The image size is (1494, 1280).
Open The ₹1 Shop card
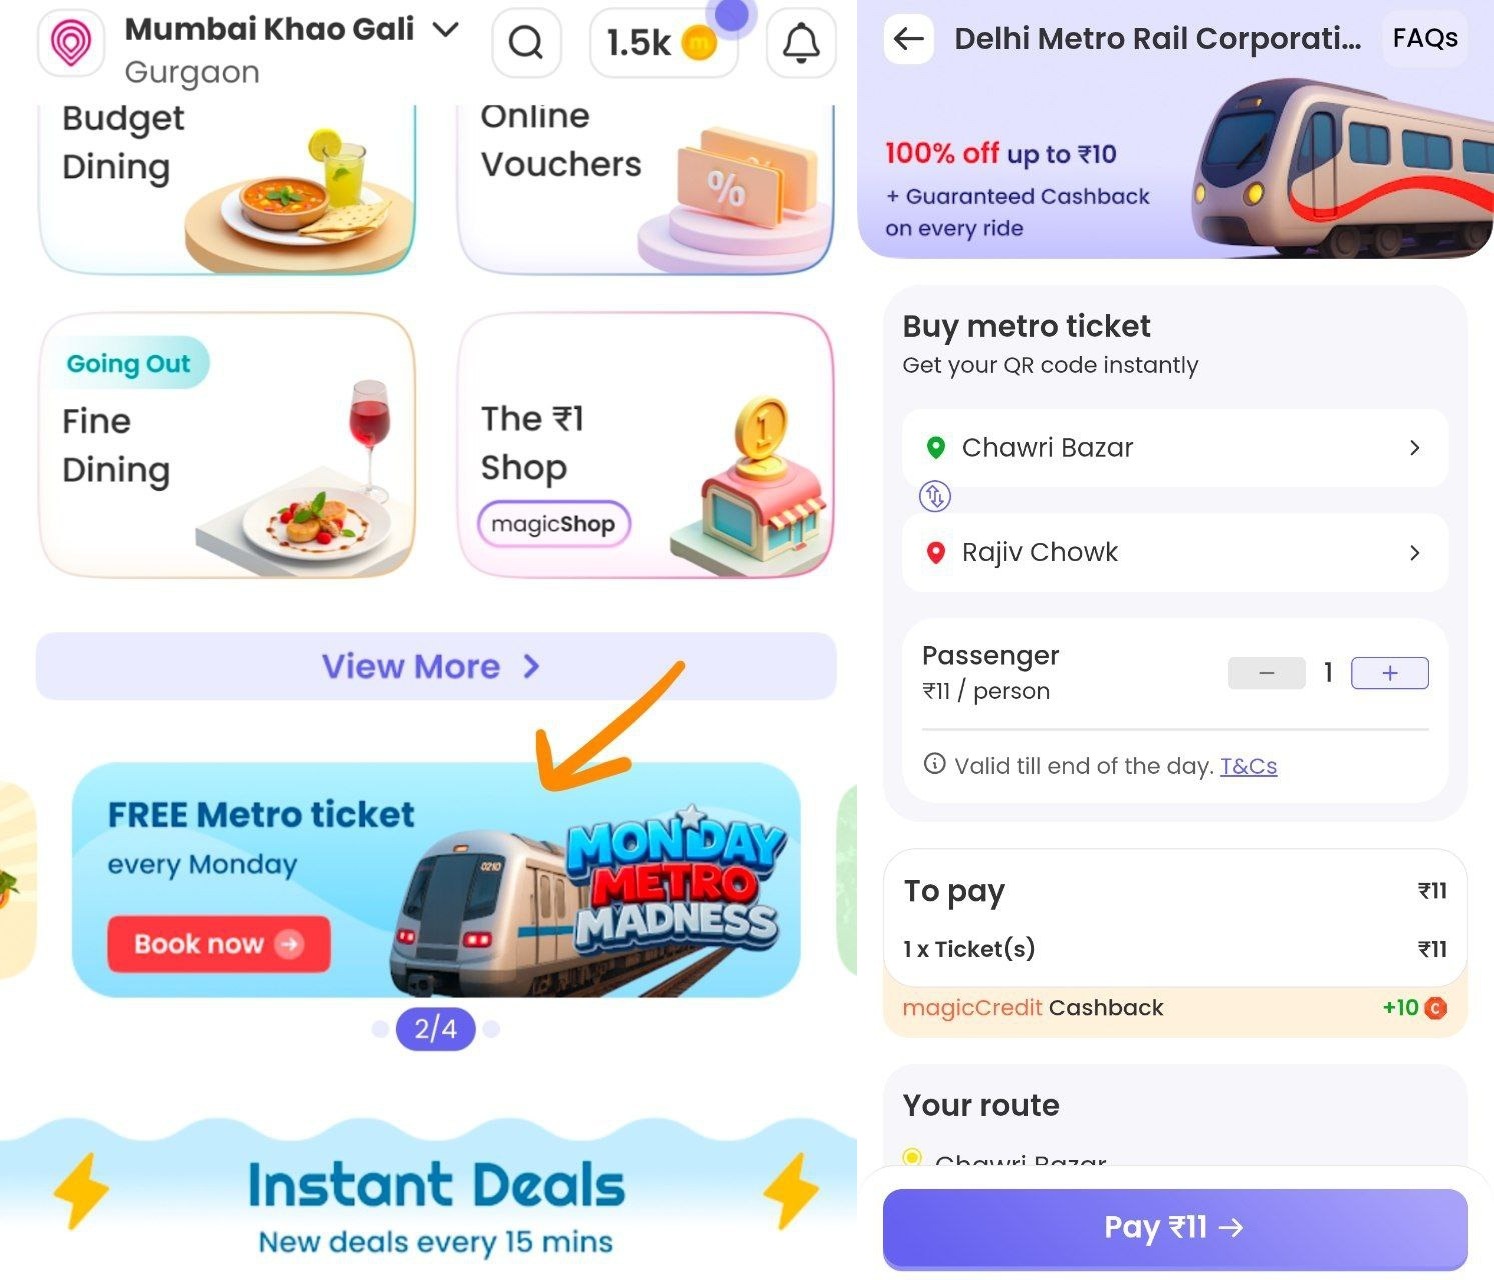646,445
